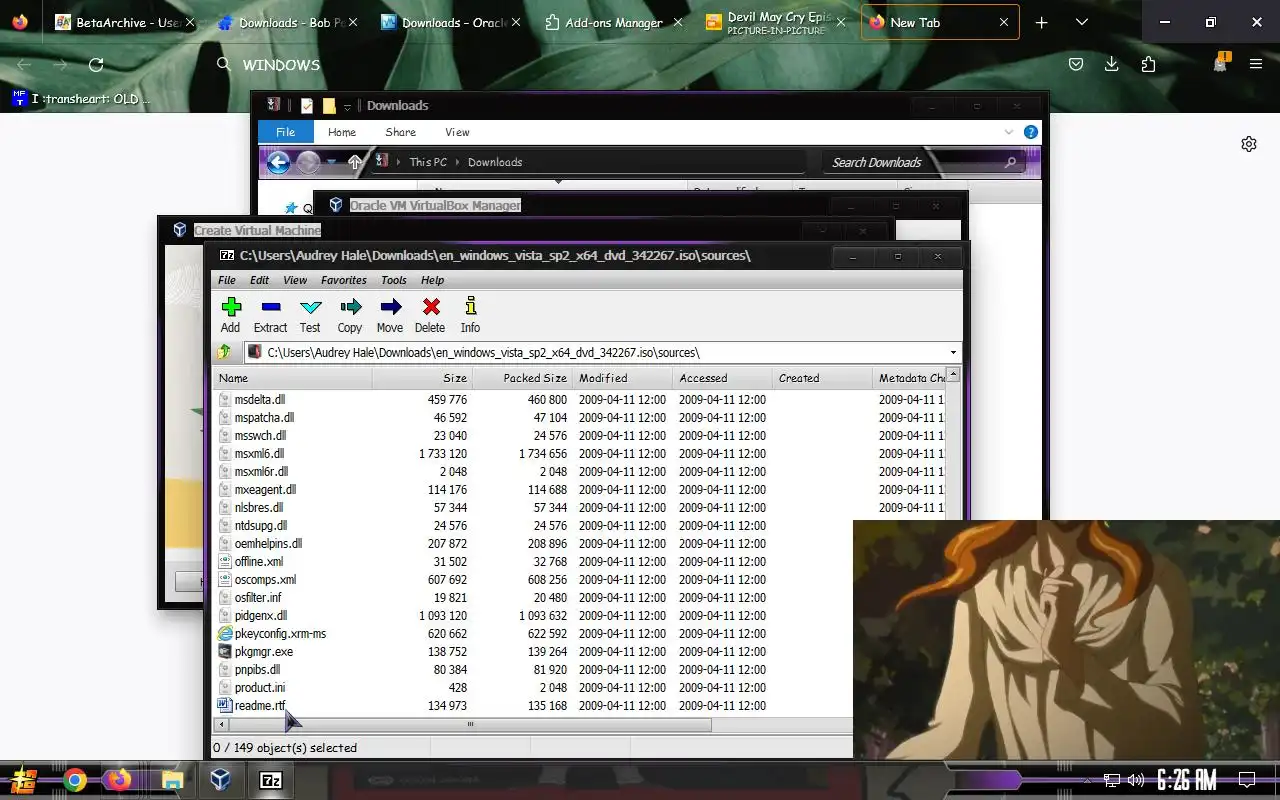The width and height of the screenshot is (1280, 800).
Task: Open the 7-Zip Tools menu
Action: point(394,280)
